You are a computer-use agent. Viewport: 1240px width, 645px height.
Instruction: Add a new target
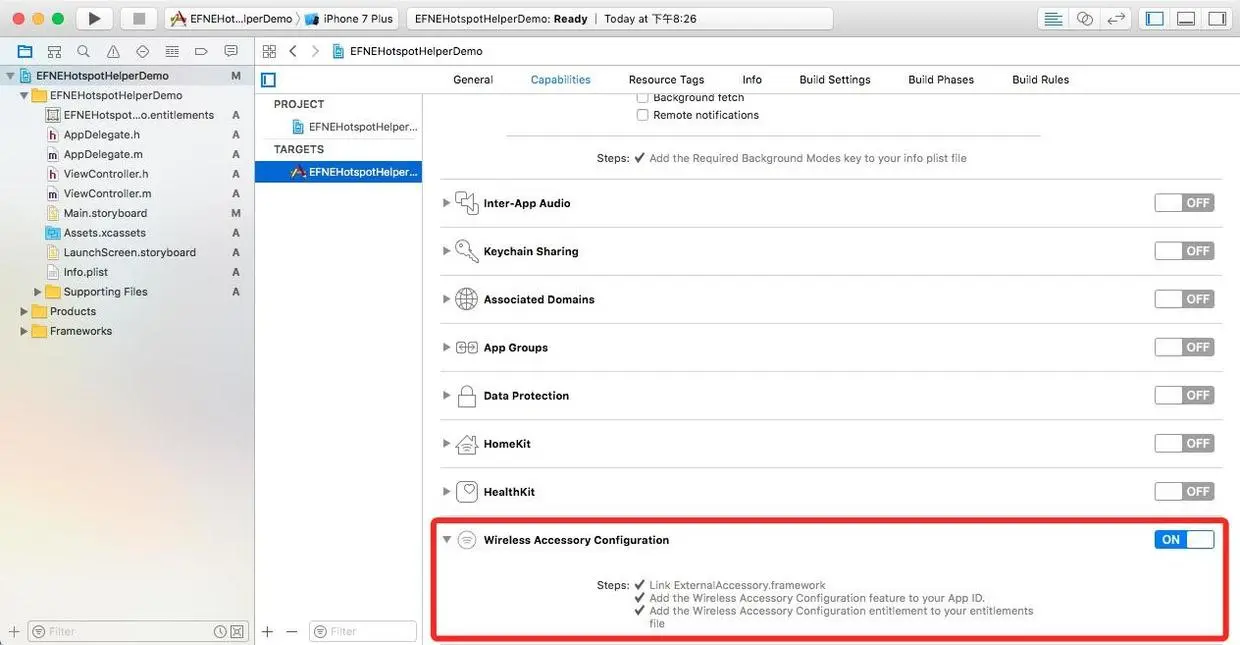coord(268,632)
